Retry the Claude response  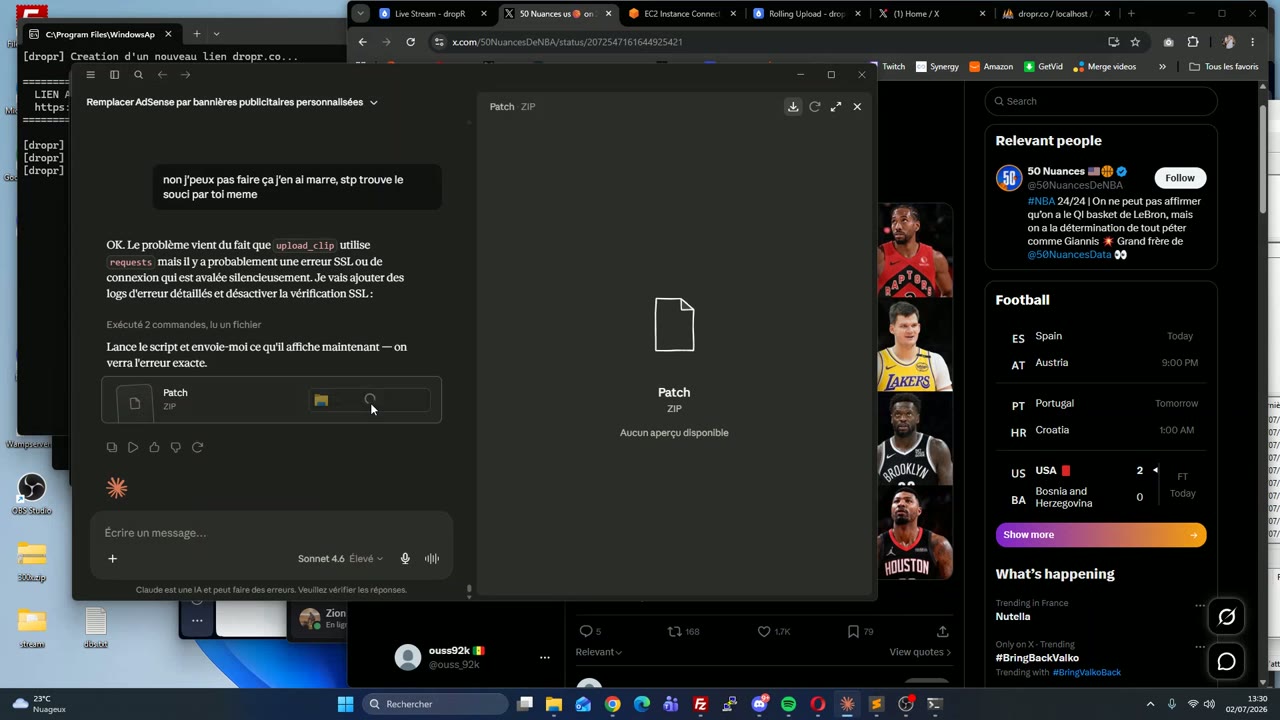click(197, 447)
